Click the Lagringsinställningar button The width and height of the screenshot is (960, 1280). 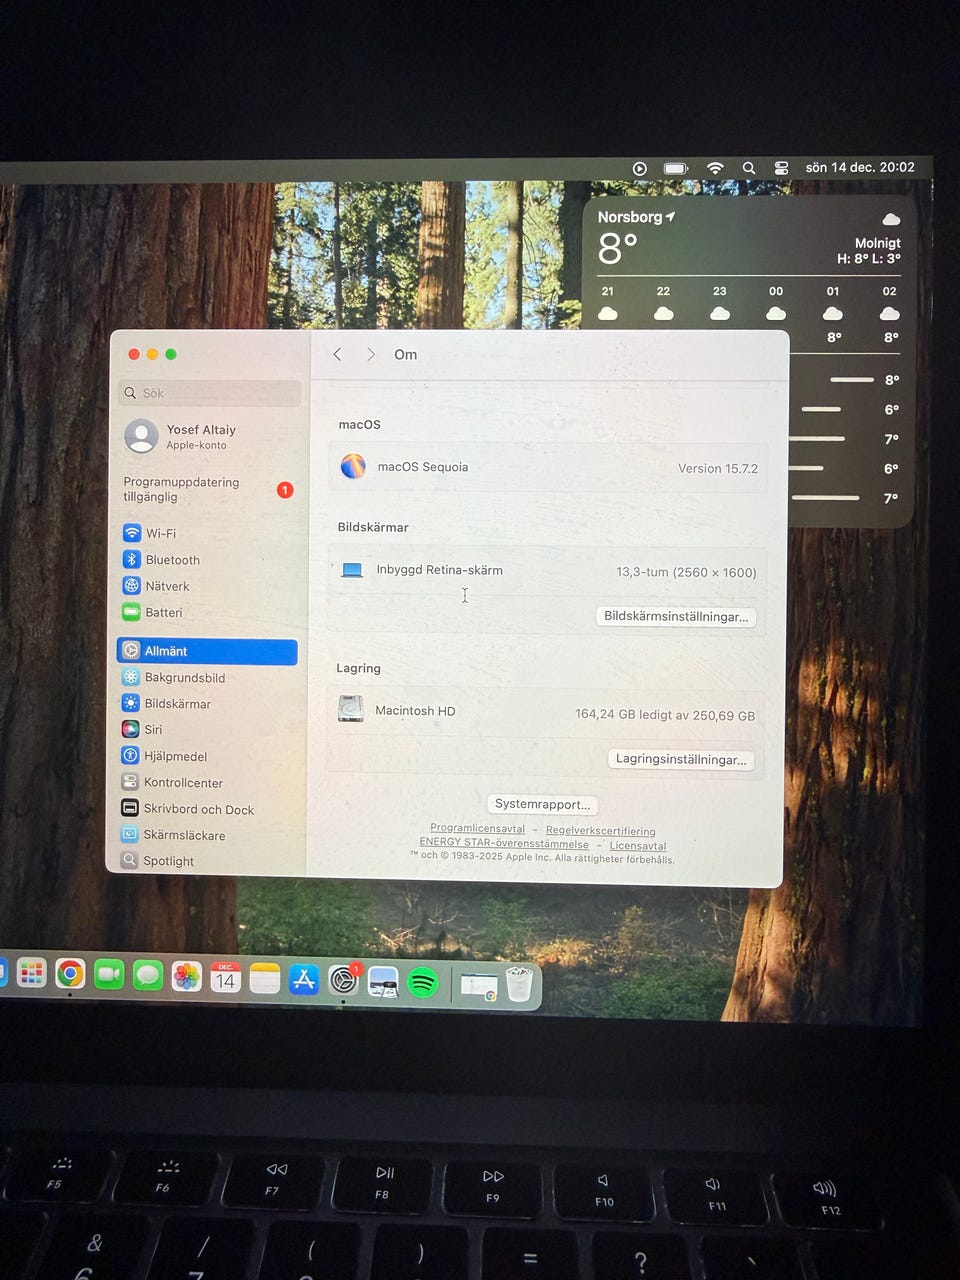[x=681, y=759]
